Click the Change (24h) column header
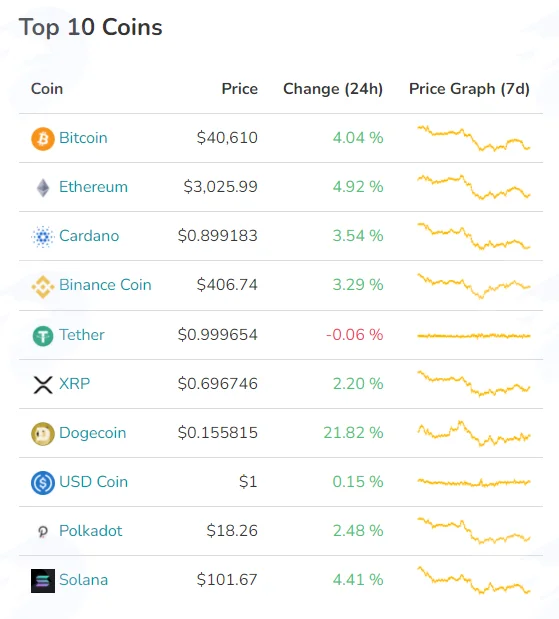 (x=333, y=89)
